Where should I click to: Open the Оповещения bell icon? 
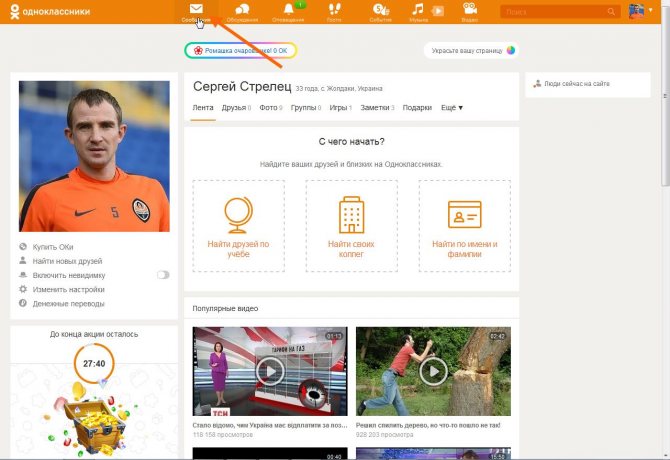click(288, 9)
